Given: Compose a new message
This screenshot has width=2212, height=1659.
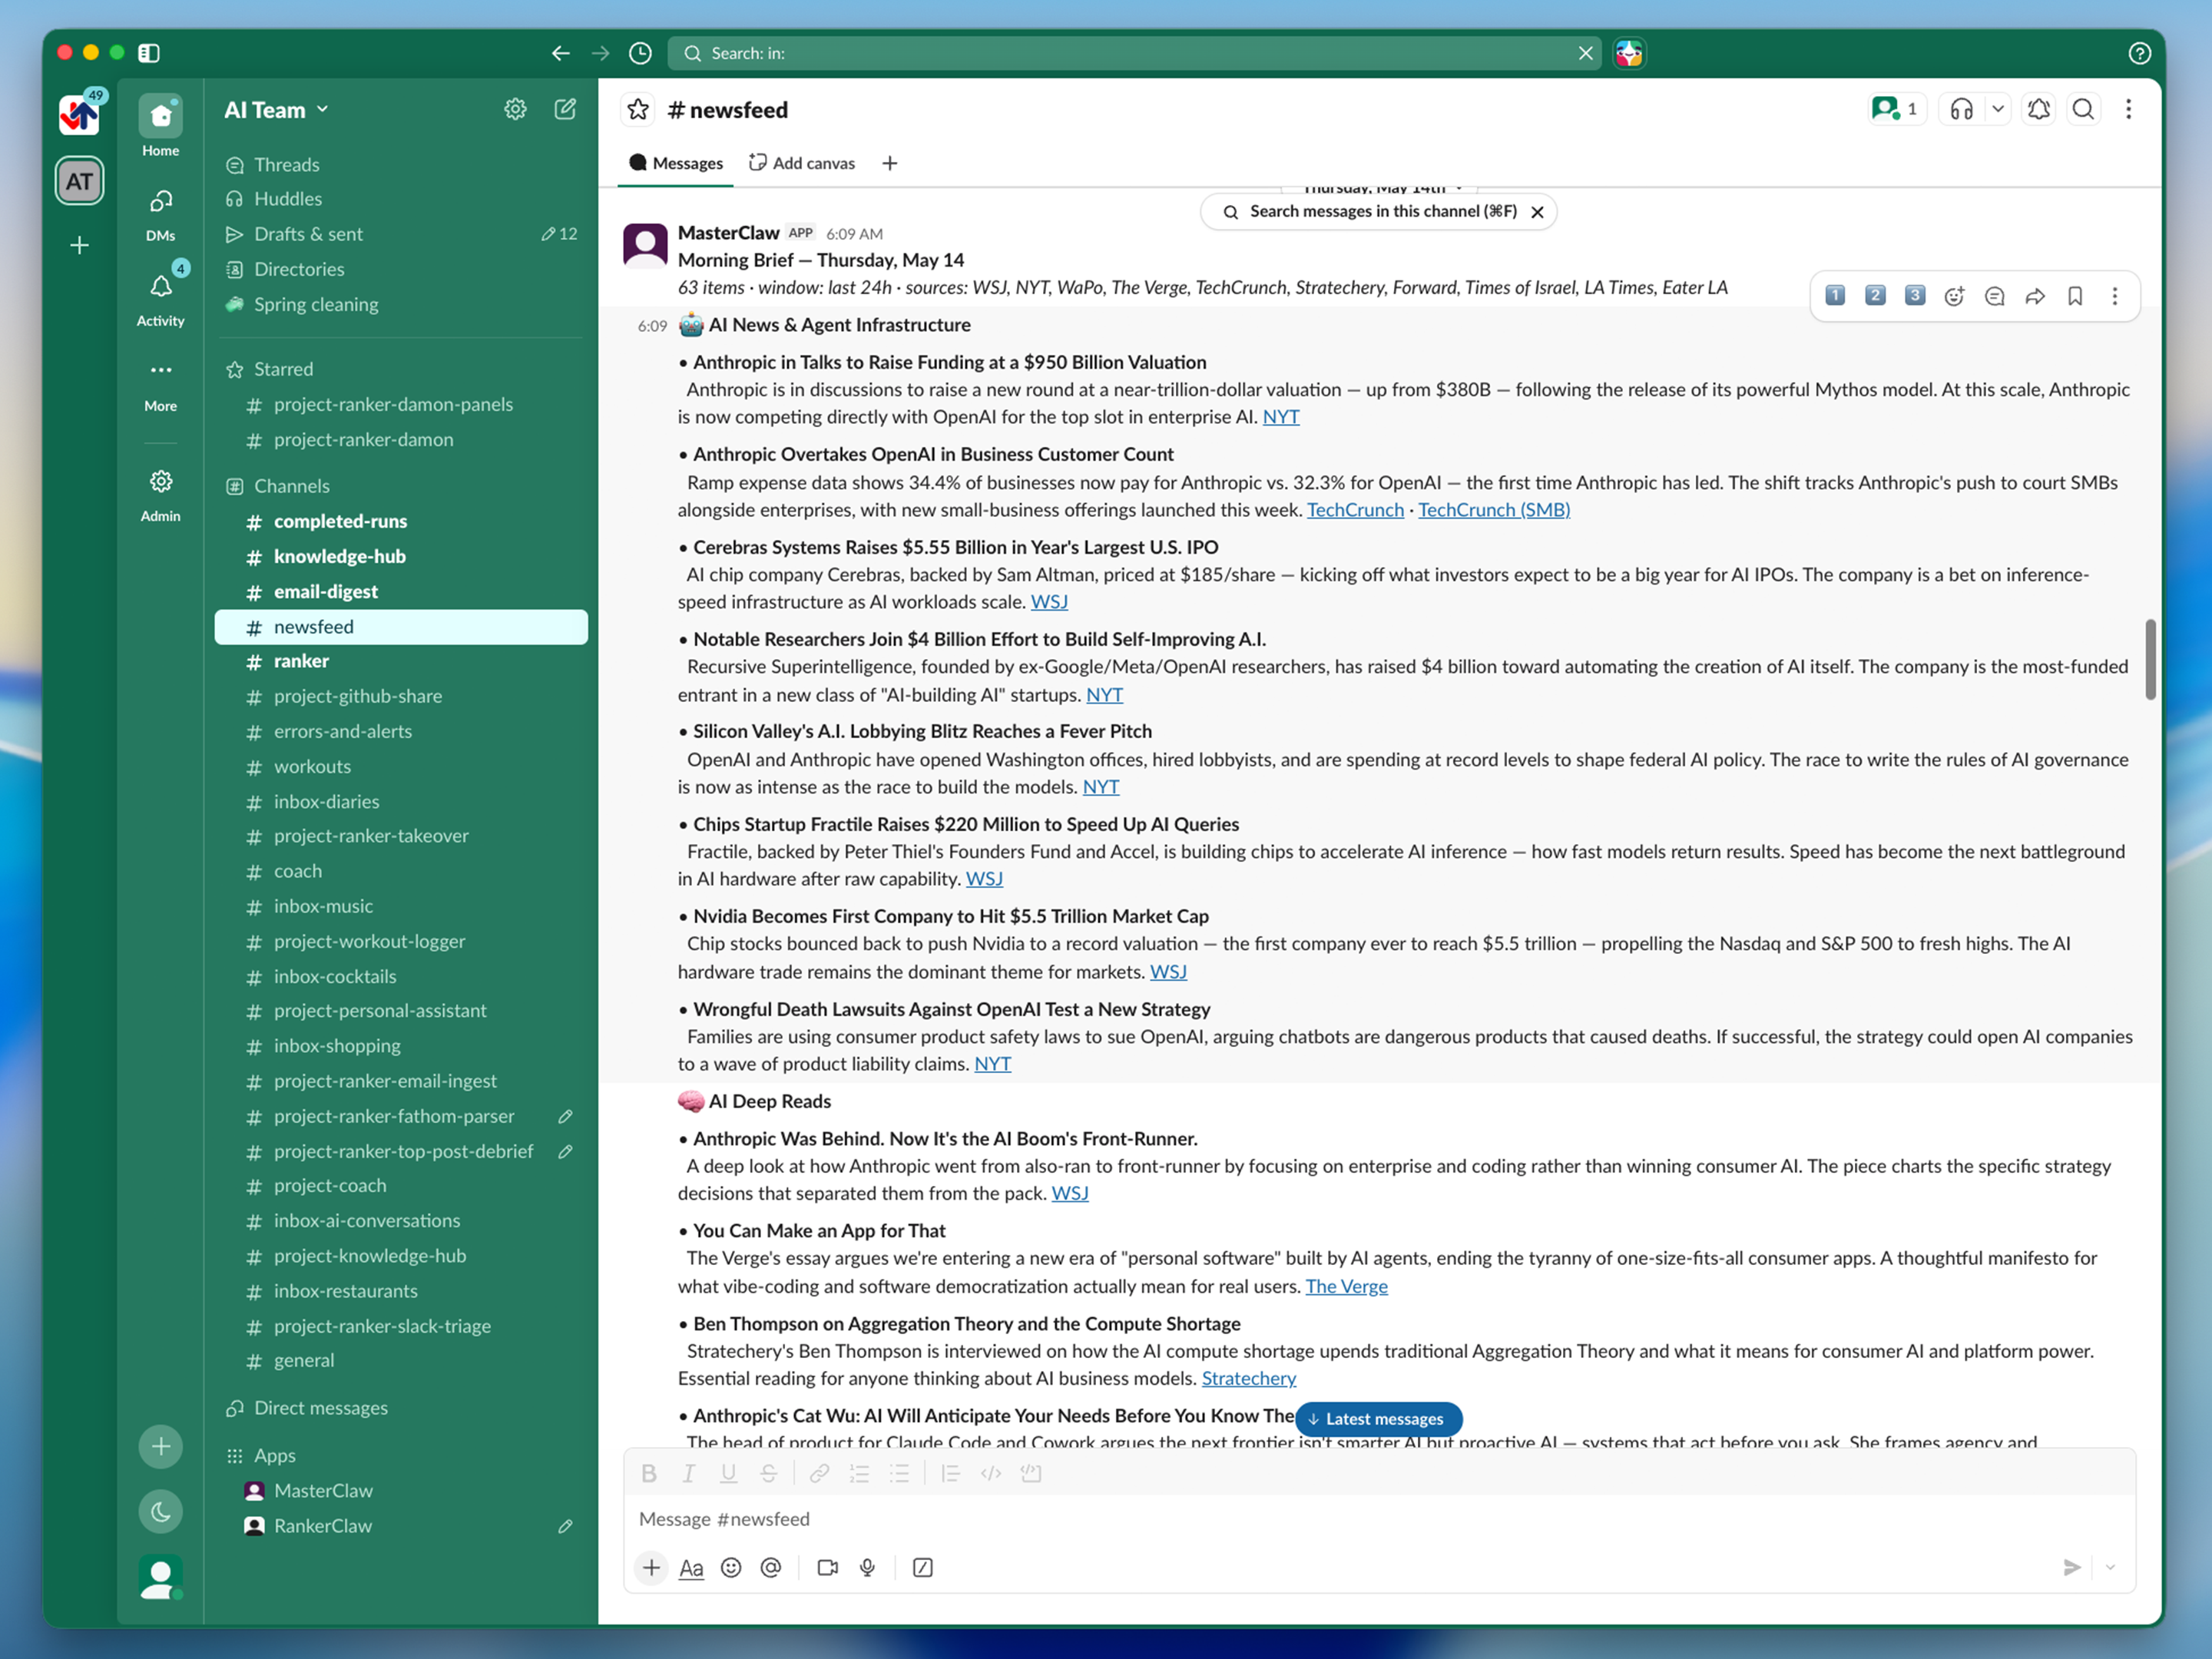Looking at the screenshot, I should 565,109.
